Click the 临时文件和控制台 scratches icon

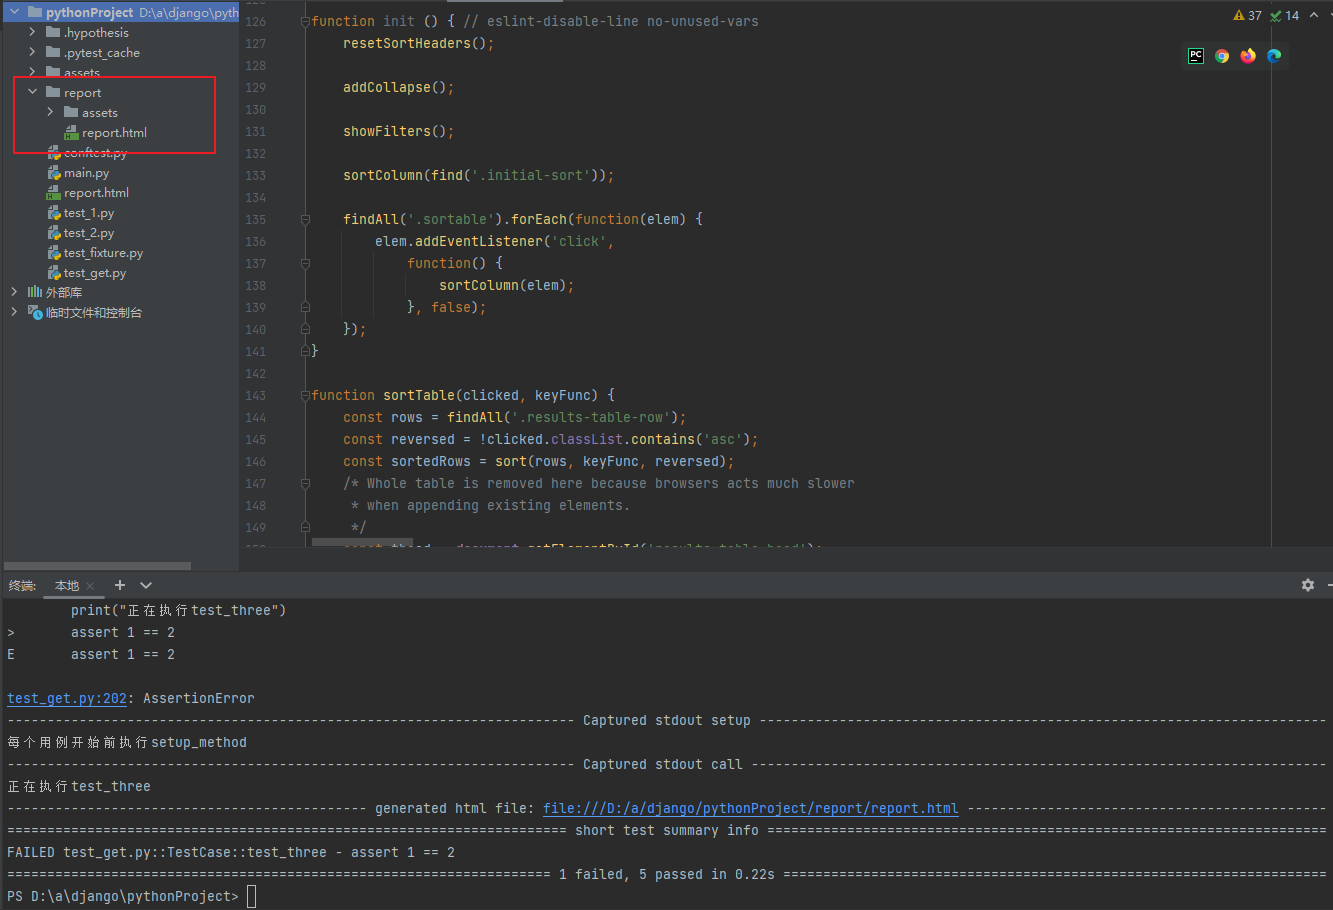34,312
